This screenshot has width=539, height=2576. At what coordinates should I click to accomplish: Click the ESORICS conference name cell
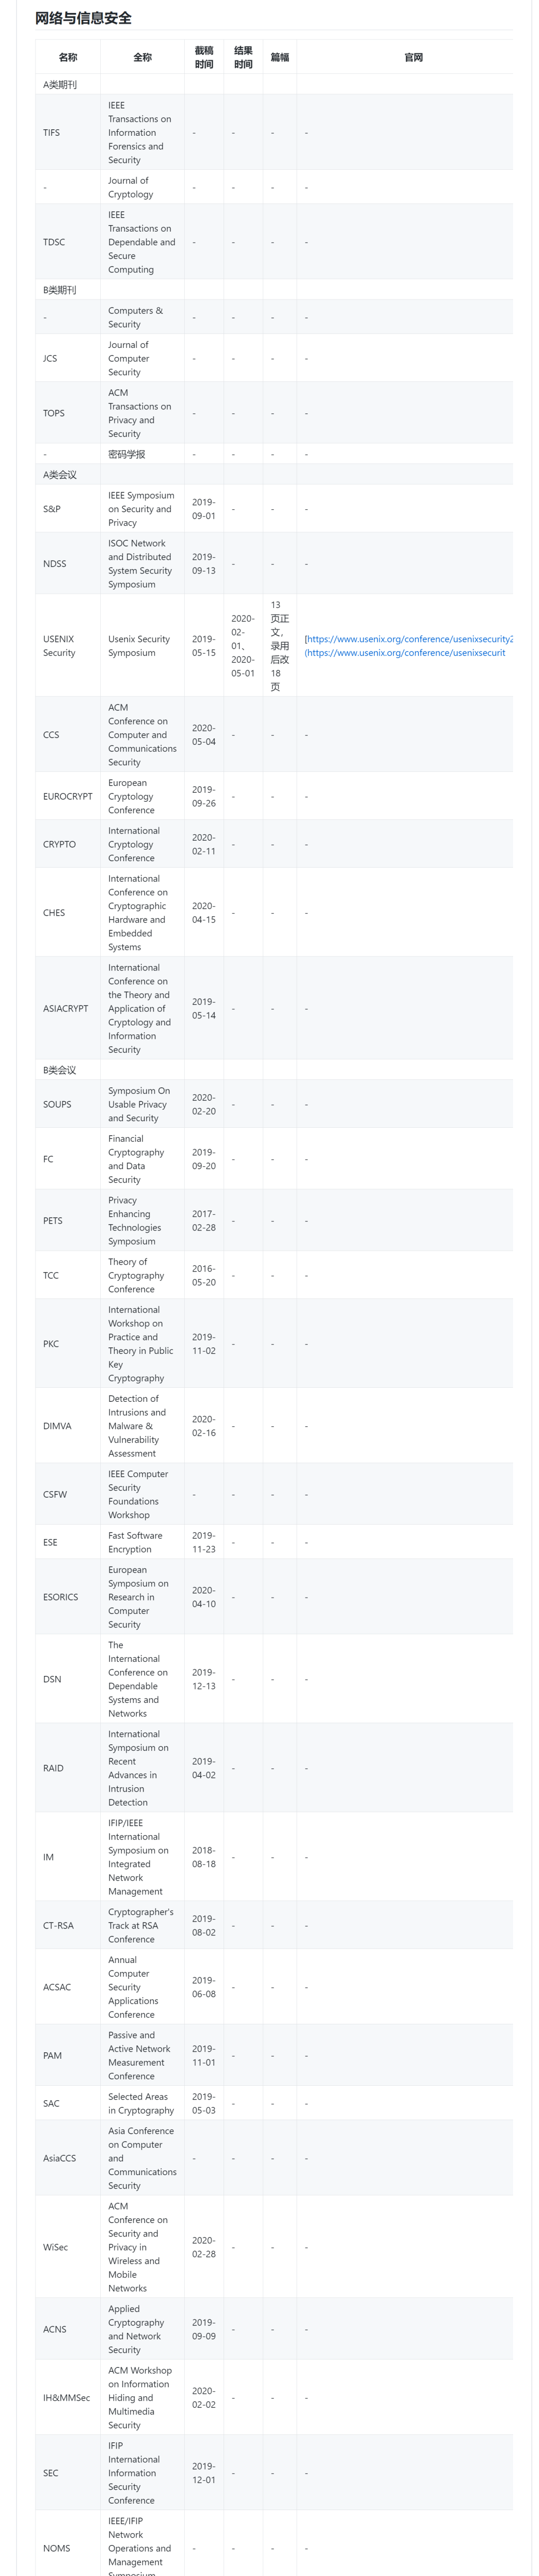[61, 1597]
